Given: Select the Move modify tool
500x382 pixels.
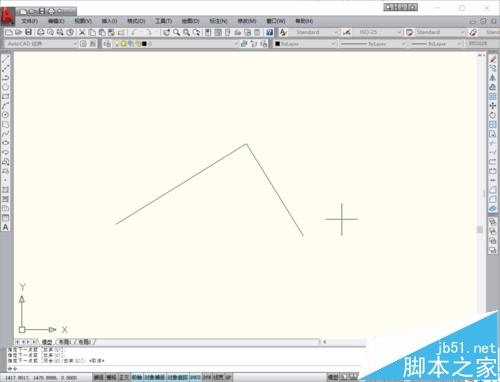Looking at the screenshot, I should pos(493,106).
